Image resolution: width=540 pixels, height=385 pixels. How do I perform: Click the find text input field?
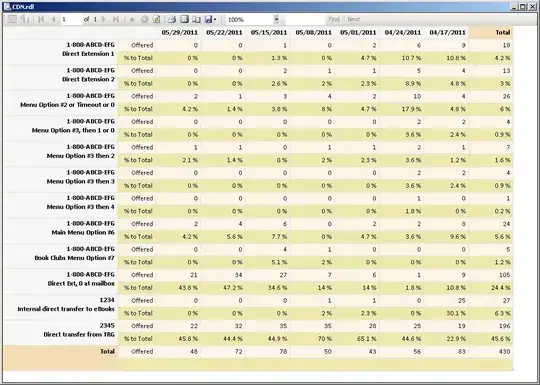tap(305, 20)
